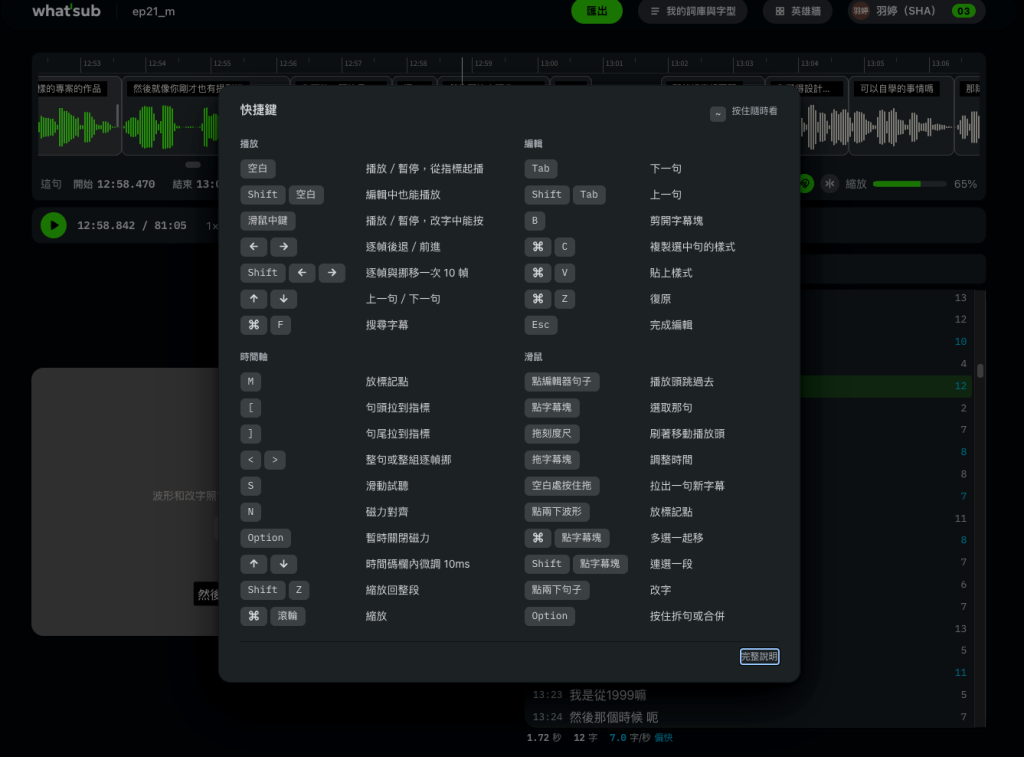Click the vertical scrollbar thumb of the subtitle list

[980, 370]
